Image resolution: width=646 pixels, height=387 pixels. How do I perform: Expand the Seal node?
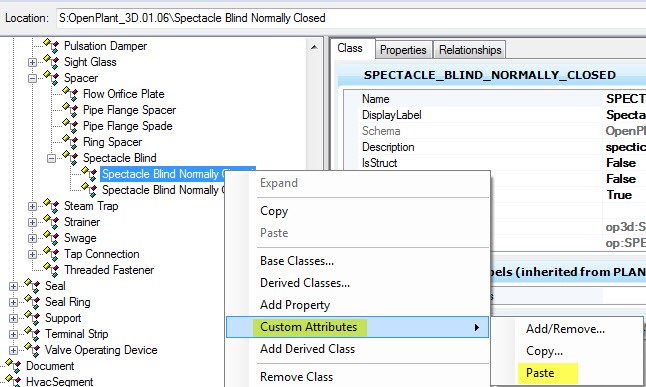point(13,286)
